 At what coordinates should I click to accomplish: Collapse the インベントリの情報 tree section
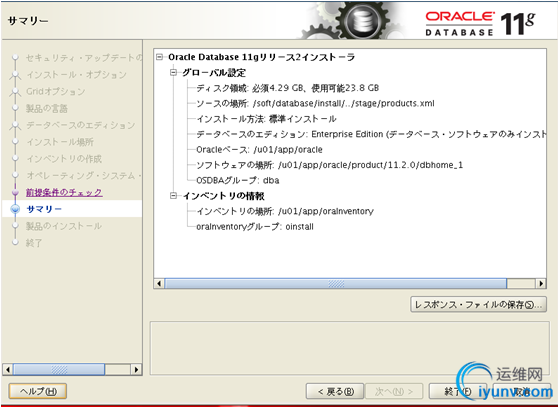pyautogui.click(x=173, y=196)
